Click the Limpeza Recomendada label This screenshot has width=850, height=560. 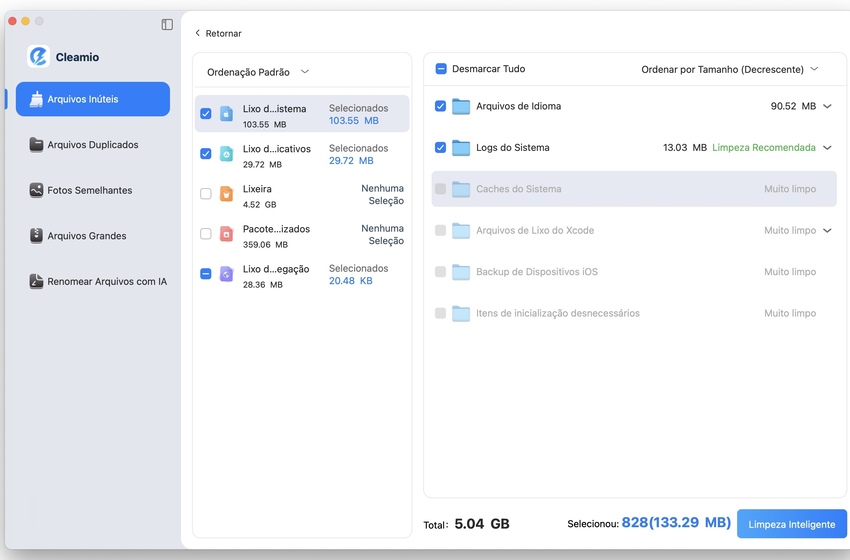click(764, 147)
